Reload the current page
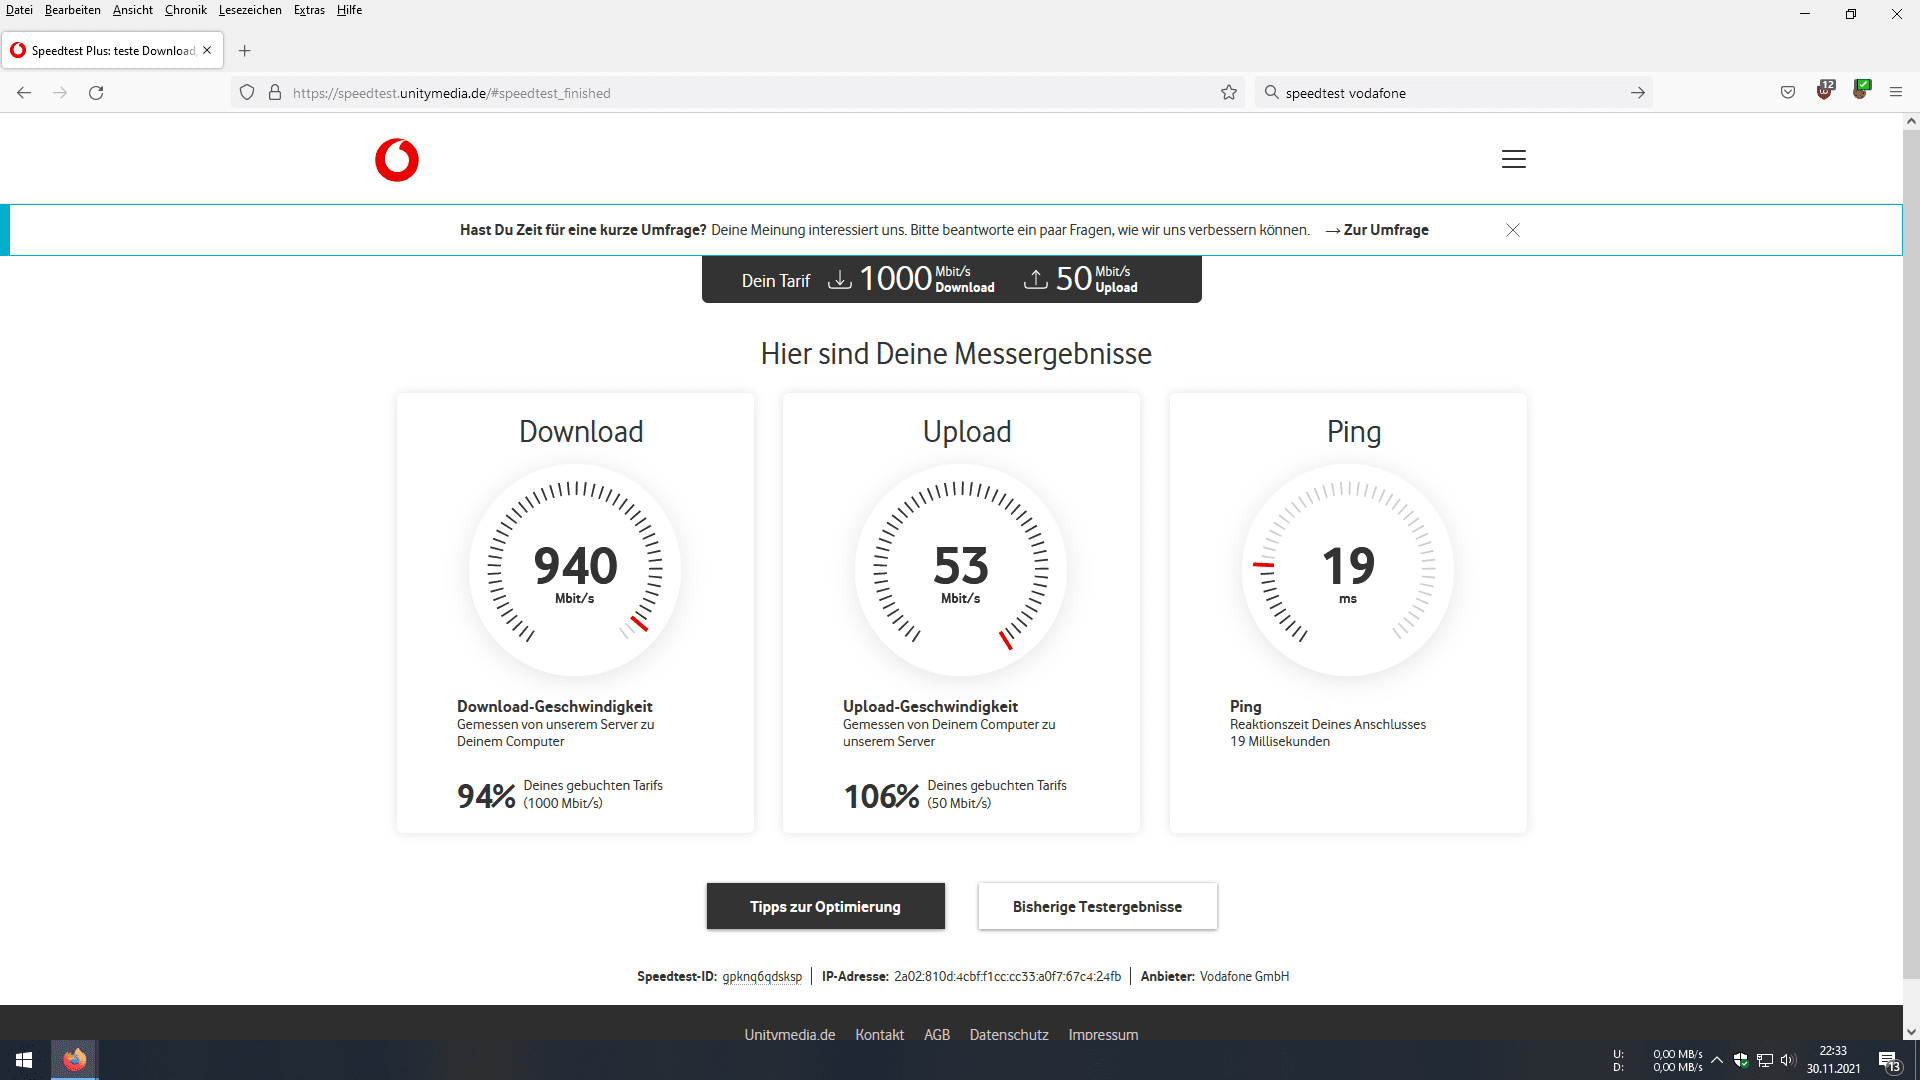The width and height of the screenshot is (1920, 1080). [96, 93]
